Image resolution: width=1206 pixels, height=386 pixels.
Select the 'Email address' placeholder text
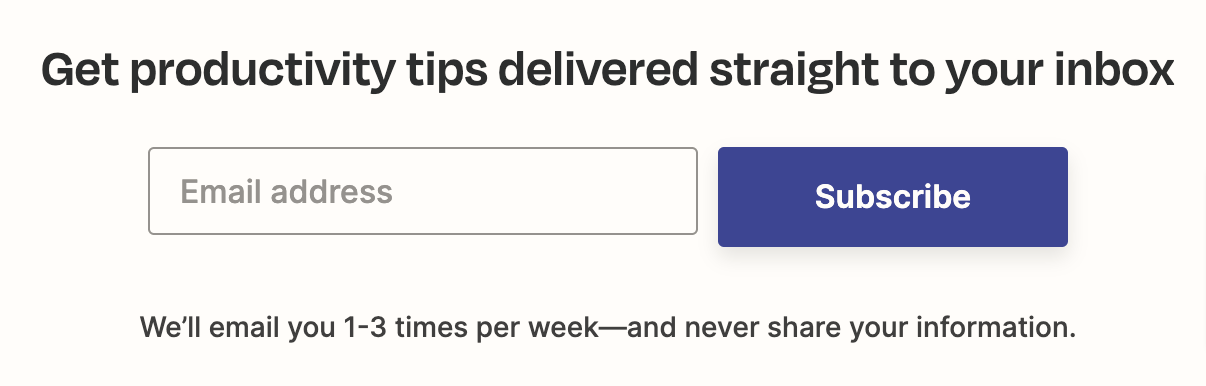pyautogui.click(x=286, y=191)
